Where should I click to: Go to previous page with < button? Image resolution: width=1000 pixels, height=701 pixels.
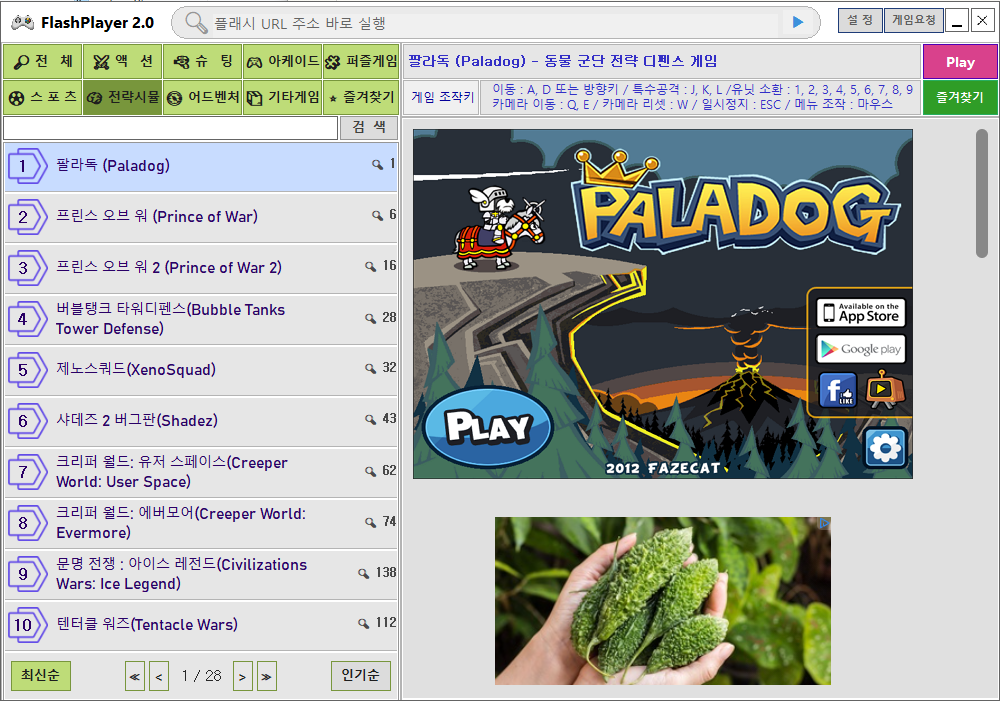(x=159, y=677)
